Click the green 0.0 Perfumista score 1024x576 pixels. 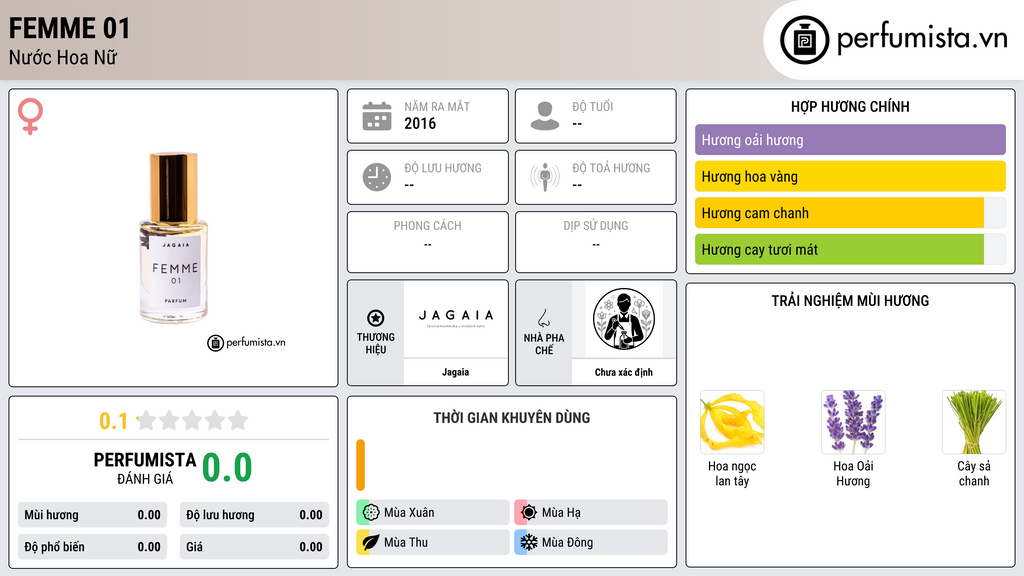tap(227, 468)
